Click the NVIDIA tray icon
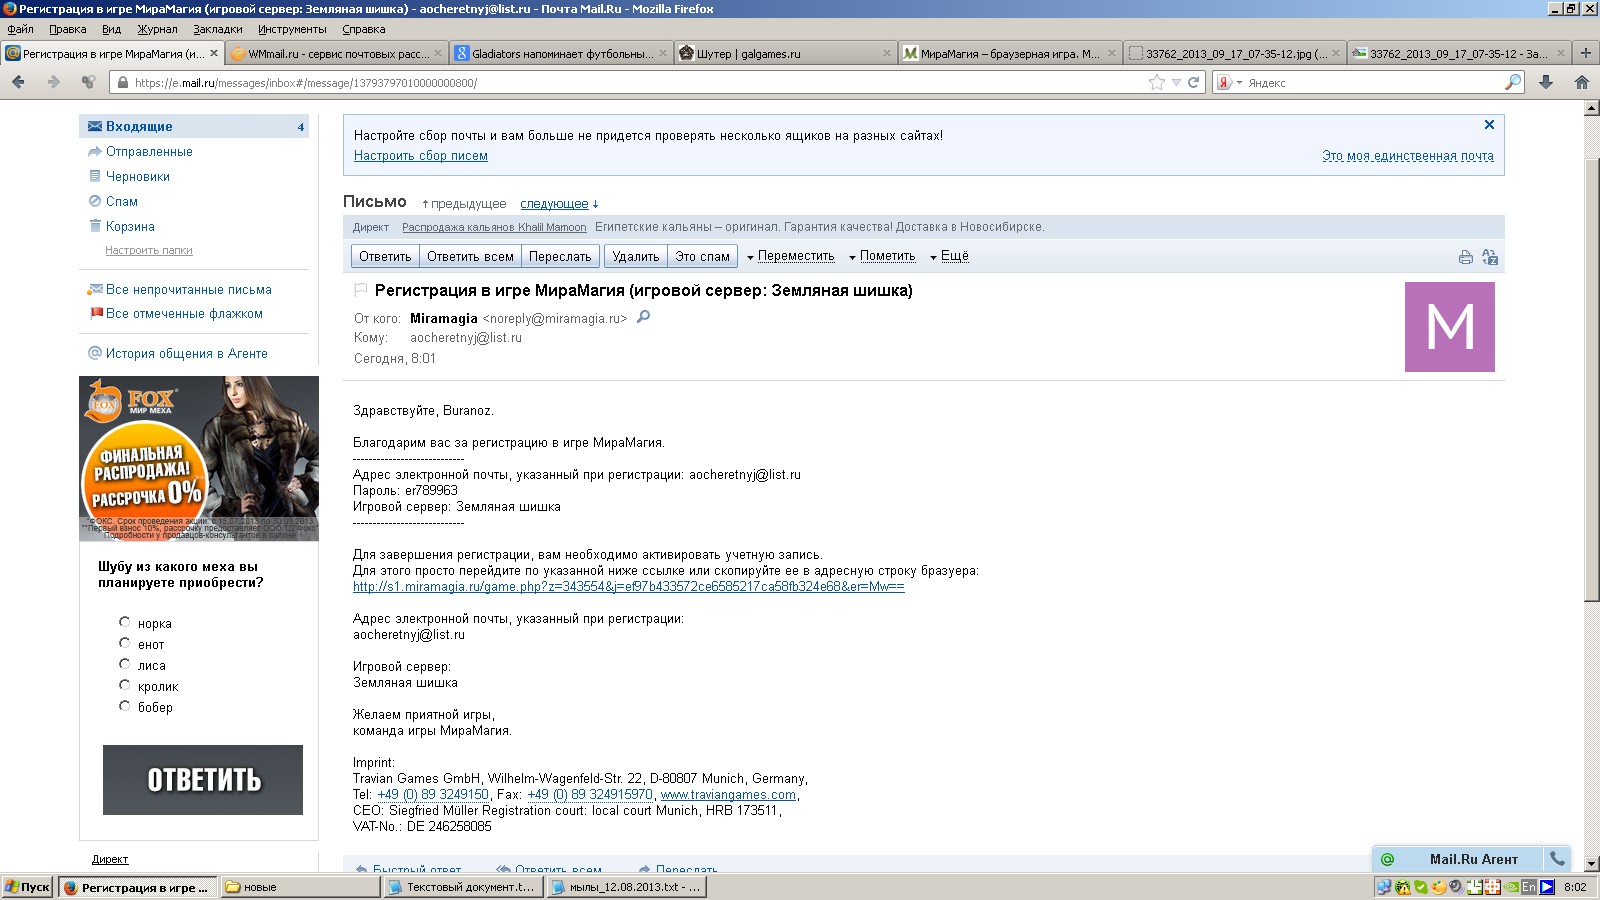This screenshot has height=900, width=1600. click(1511, 886)
